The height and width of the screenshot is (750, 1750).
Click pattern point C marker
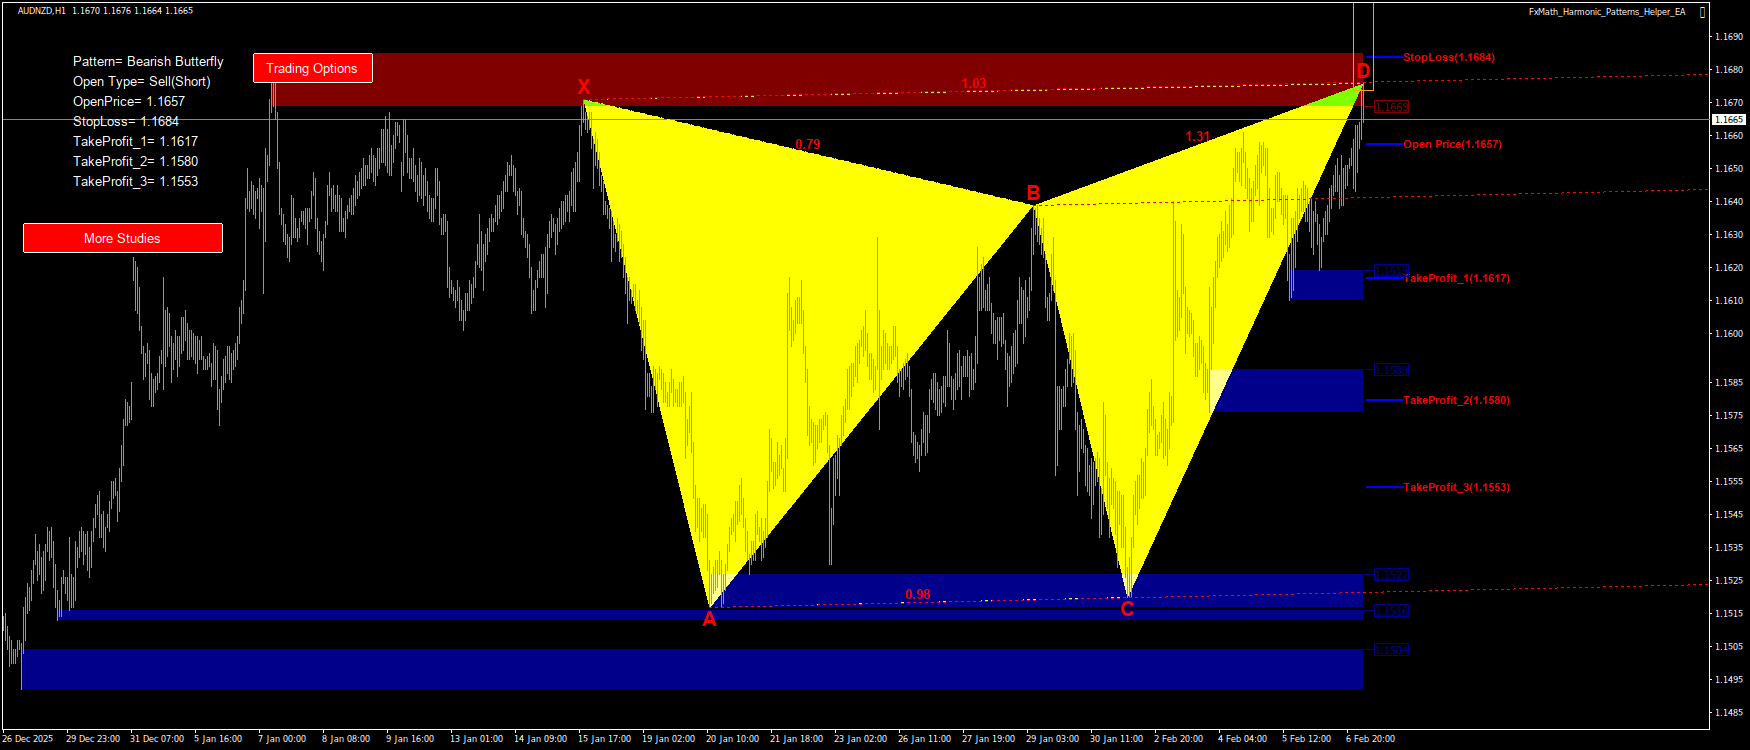pos(1127,609)
